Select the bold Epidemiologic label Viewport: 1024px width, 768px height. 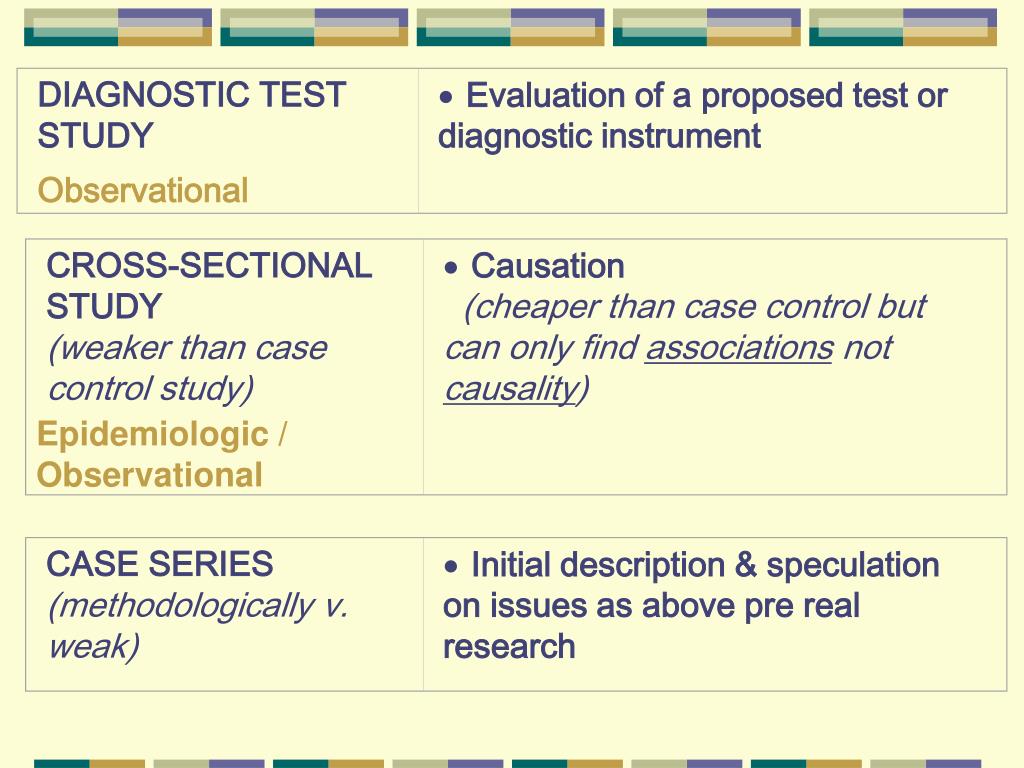153,435
